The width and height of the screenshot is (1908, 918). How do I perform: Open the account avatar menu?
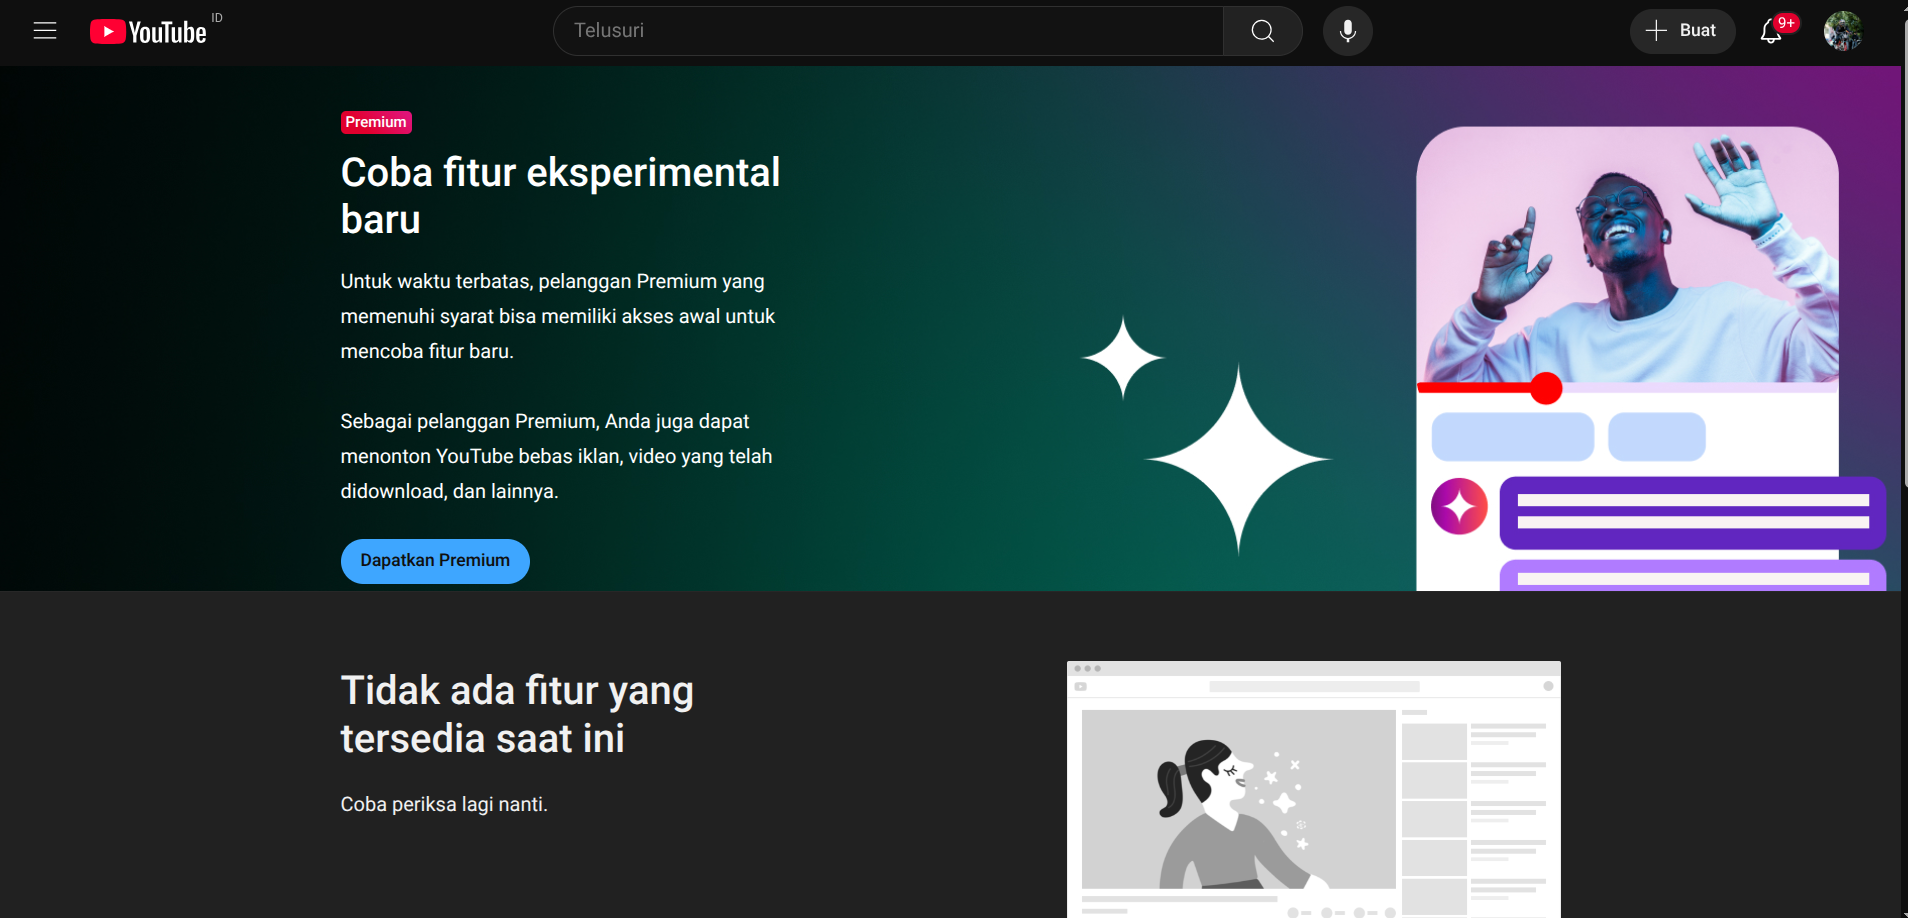pyautogui.click(x=1843, y=31)
